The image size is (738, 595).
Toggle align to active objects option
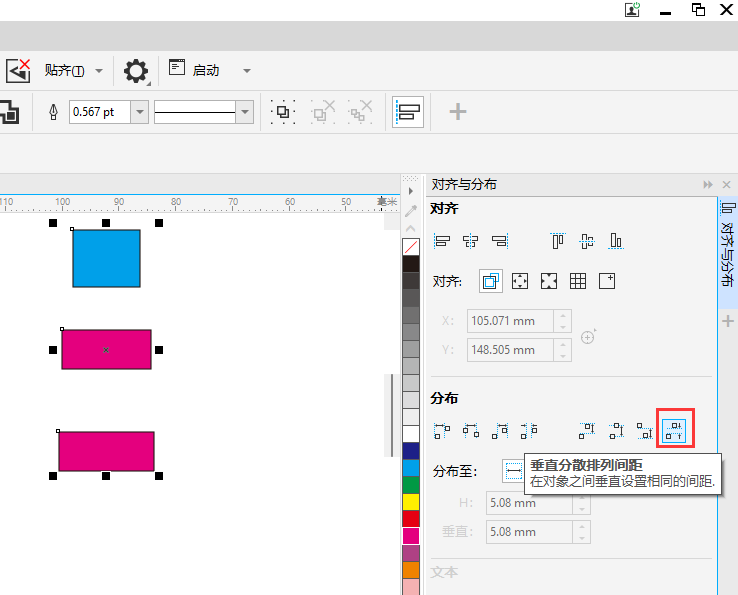click(x=490, y=281)
